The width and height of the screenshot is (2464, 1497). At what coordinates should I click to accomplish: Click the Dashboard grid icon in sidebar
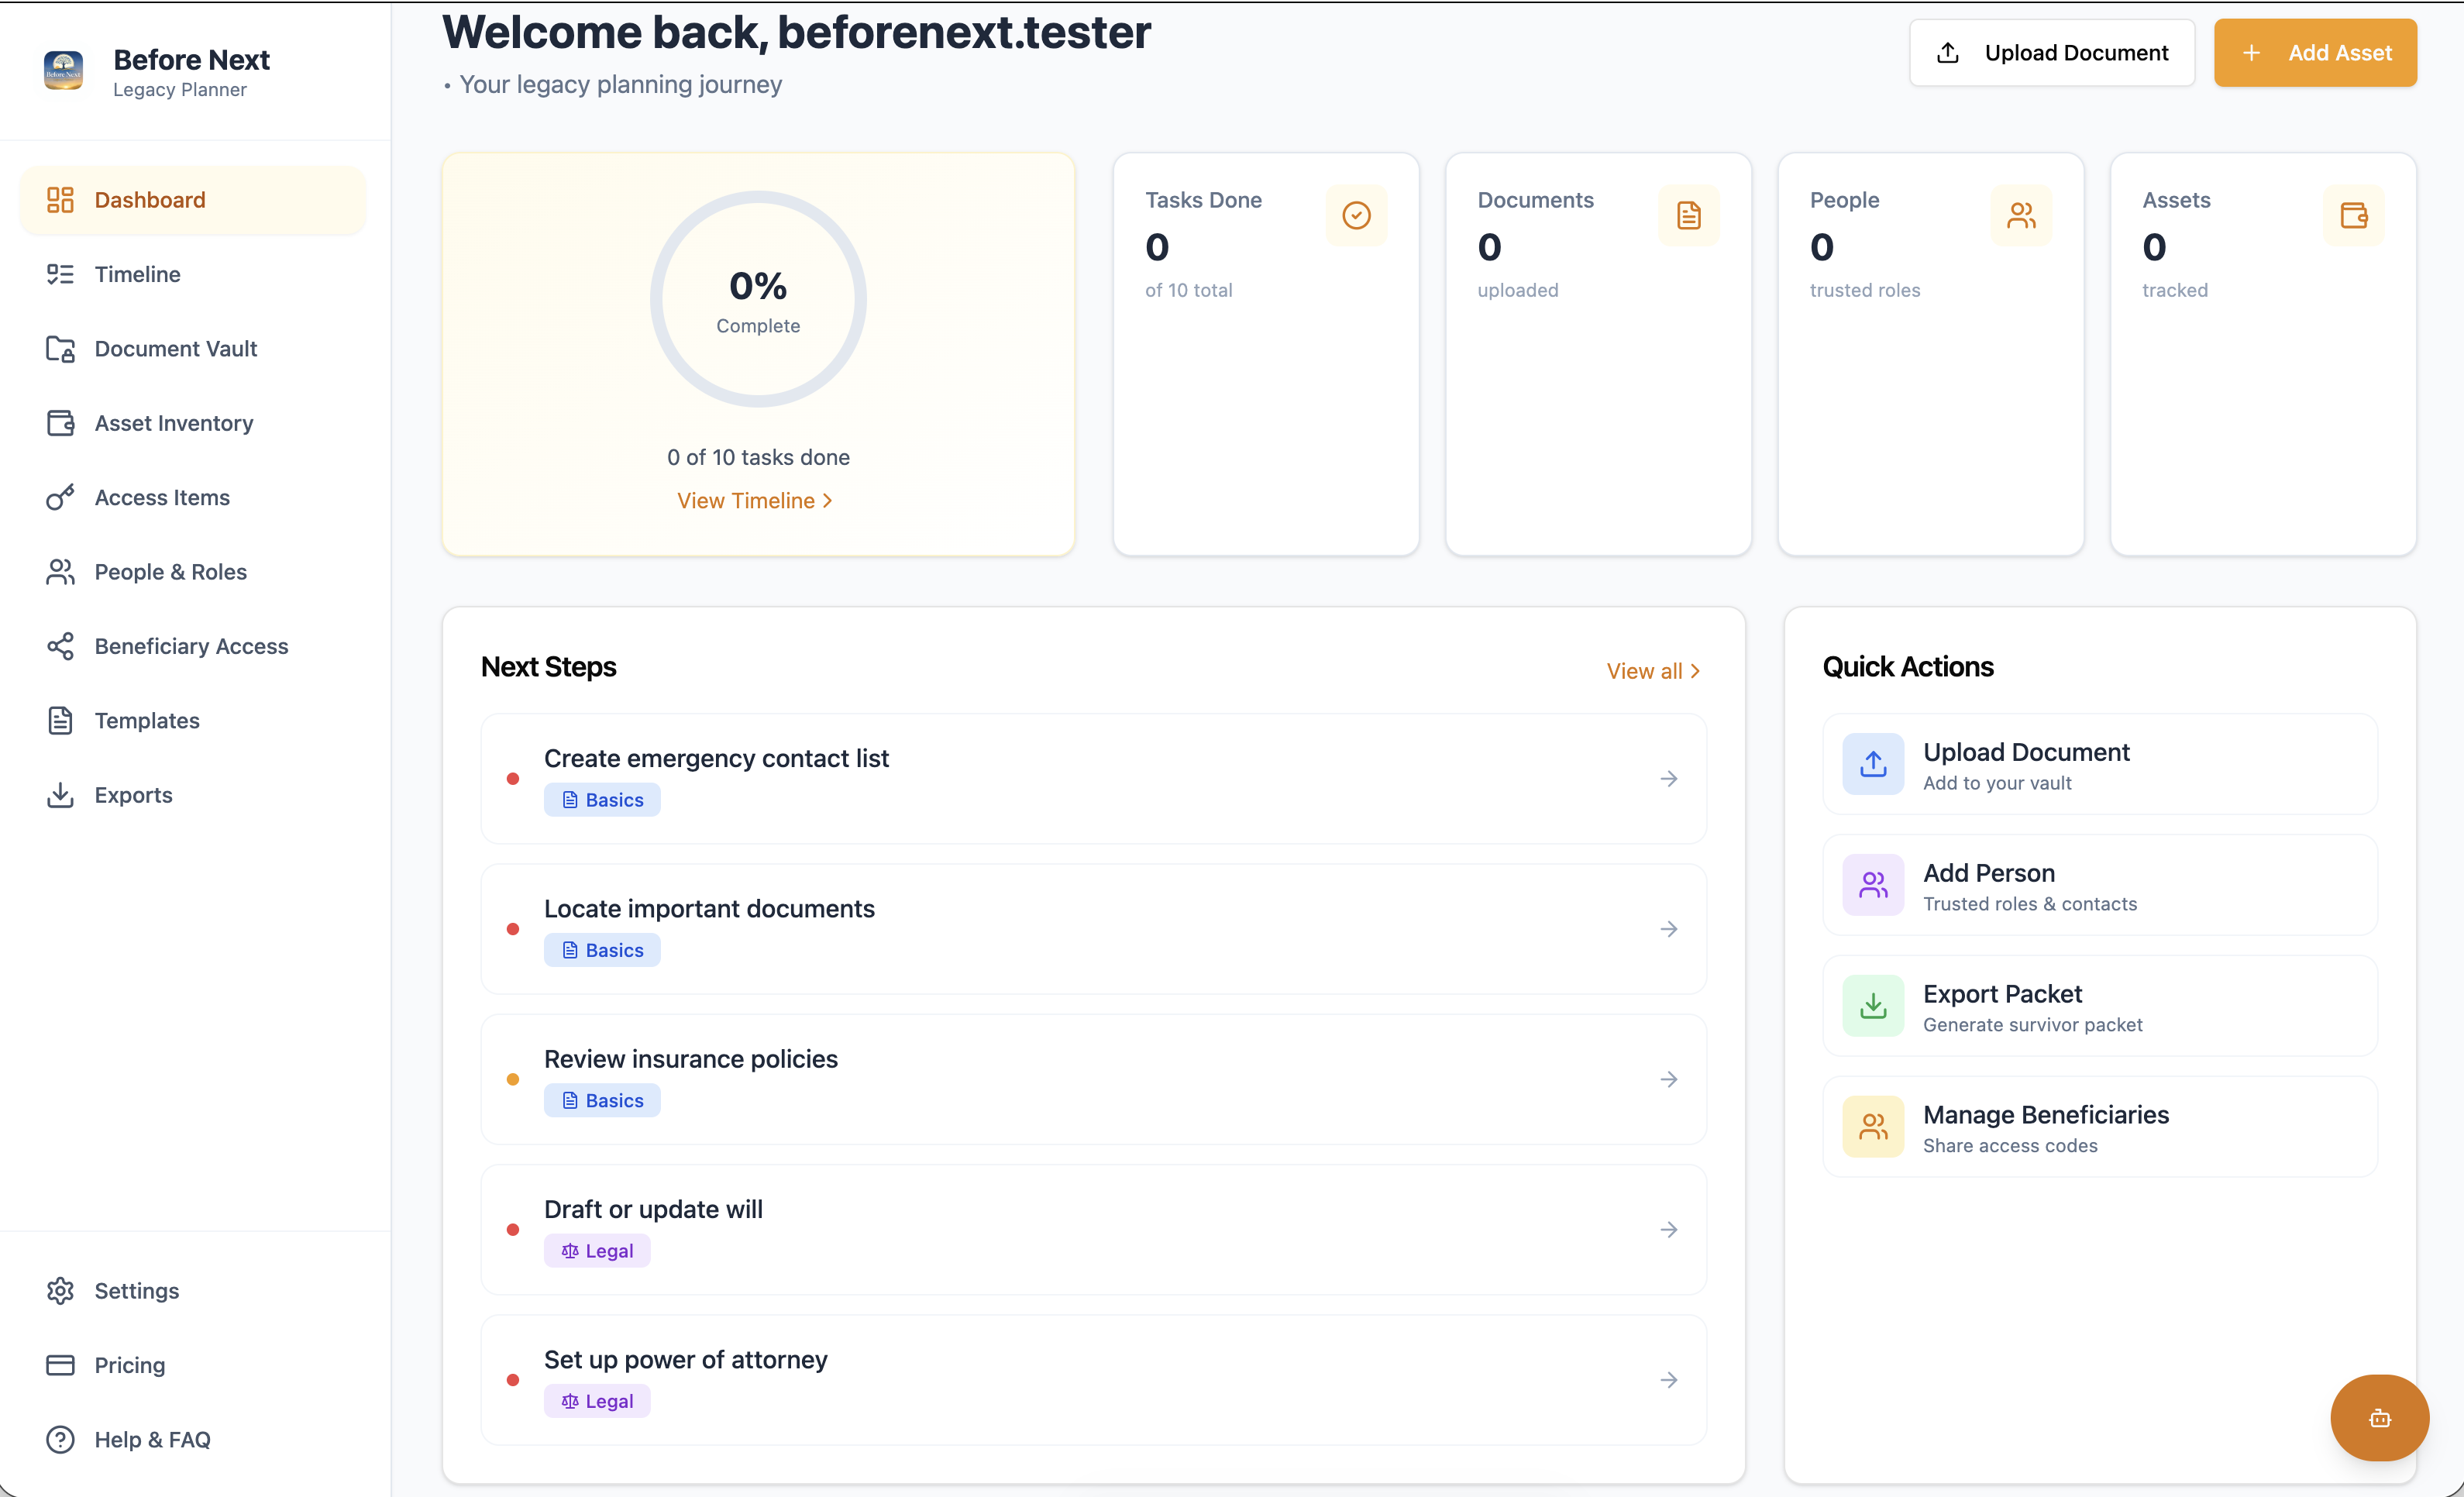(x=60, y=200)
